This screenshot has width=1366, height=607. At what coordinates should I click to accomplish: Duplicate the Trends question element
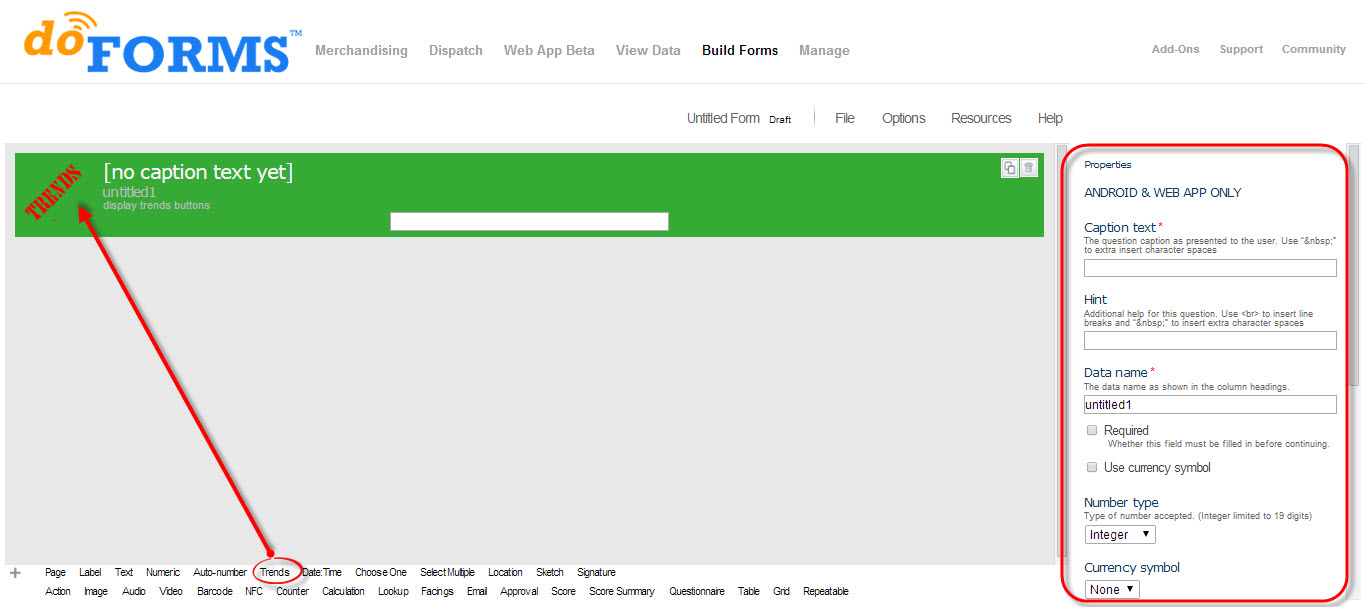(1009, 168)
